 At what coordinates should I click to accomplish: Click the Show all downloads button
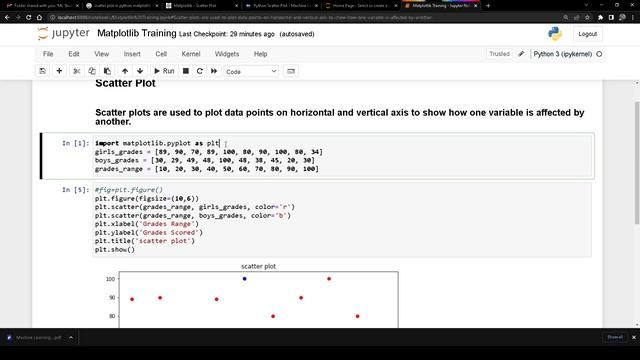pos(615,337)
